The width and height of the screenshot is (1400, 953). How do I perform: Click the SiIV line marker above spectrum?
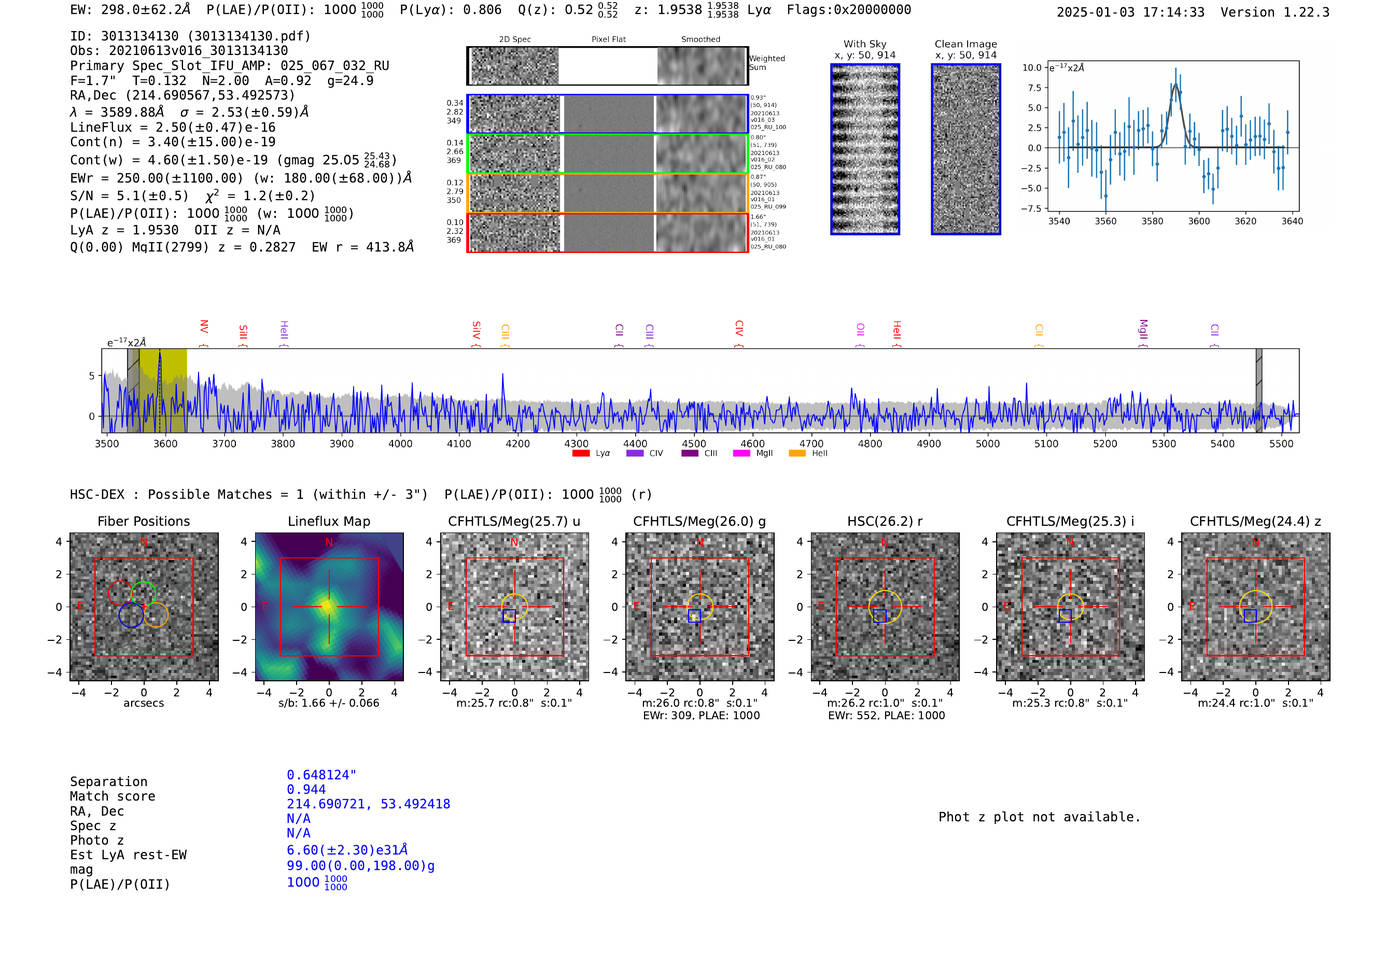pyautogui.click(x=477, y=333)
